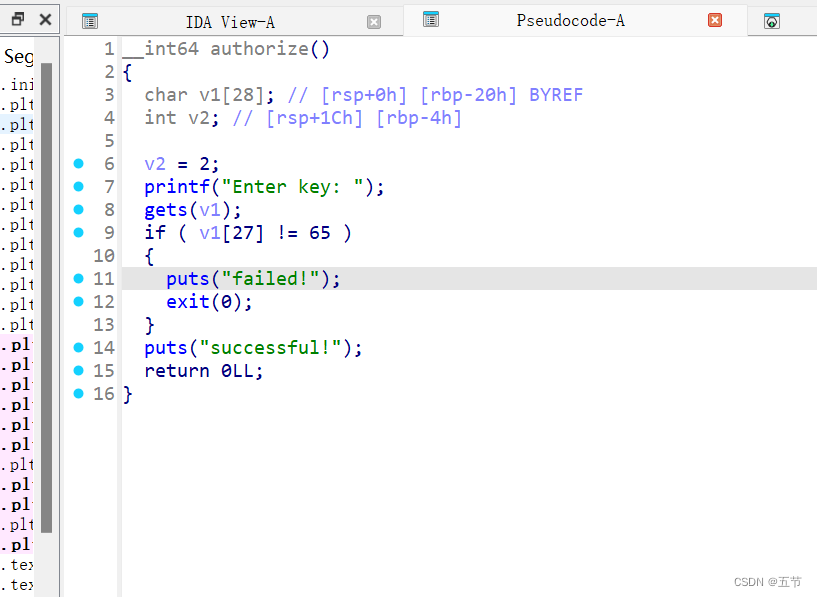
Task: Click puts("failed!") call name
Action: coord(188,279)
